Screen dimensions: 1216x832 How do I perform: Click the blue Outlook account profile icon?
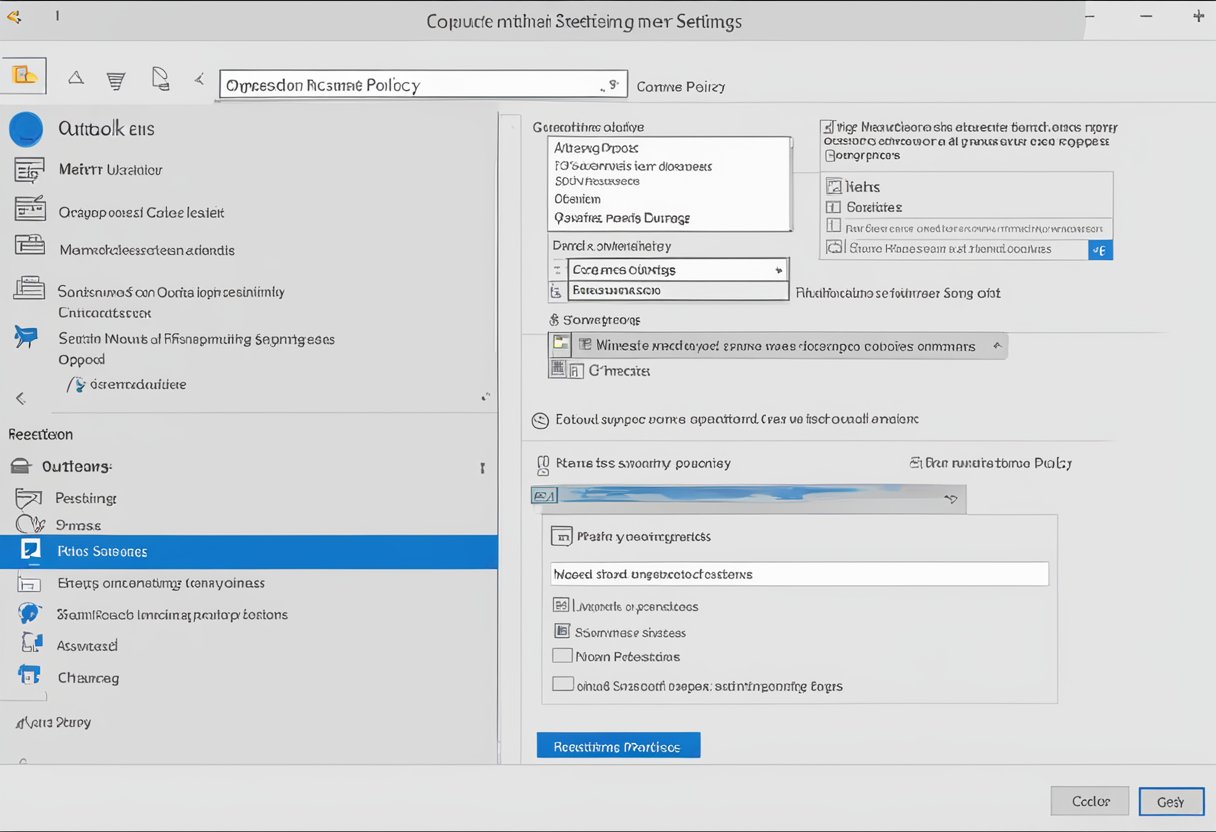(26, 128)
